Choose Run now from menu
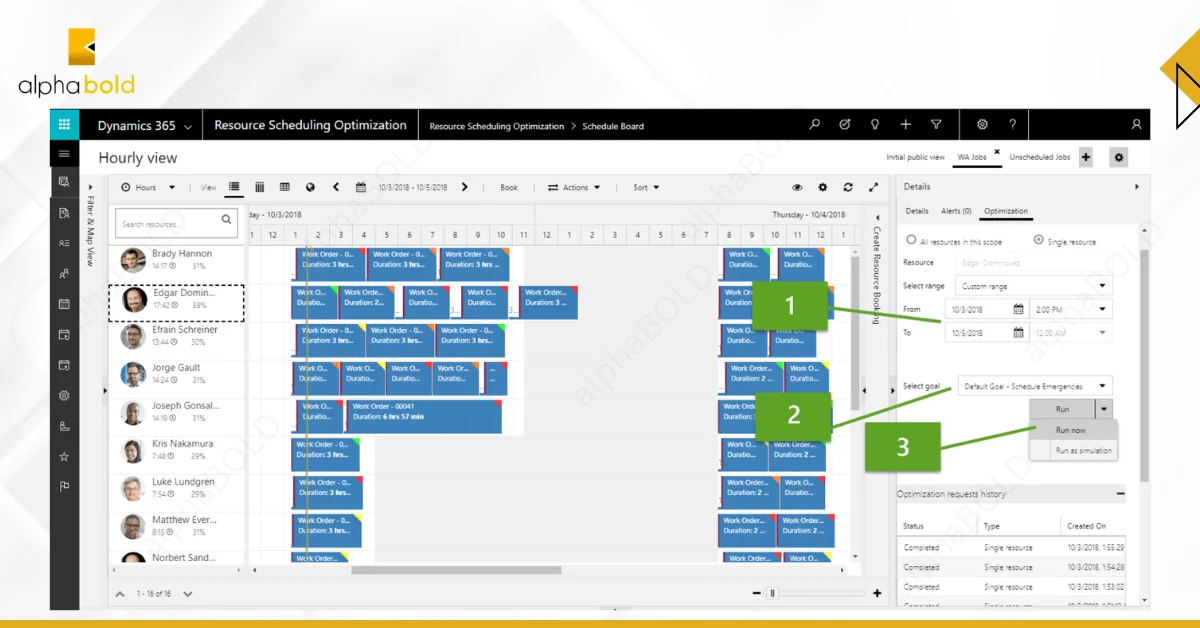The height and width of the screenshot is (628, 1200). 1072,430
